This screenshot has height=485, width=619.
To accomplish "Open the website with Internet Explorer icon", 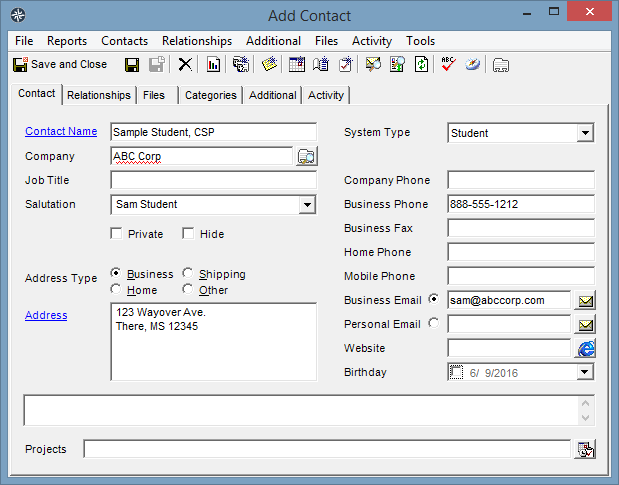I will pyautogui.click(x=585, y=349).
